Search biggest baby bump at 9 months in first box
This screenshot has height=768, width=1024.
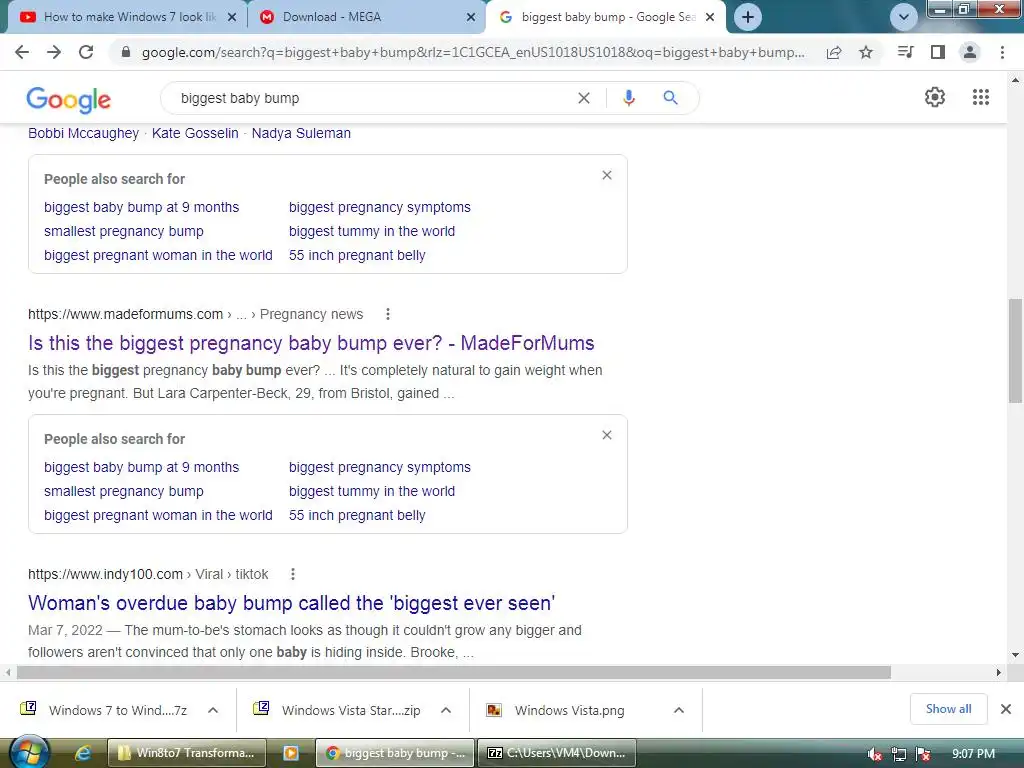(142, 207)
